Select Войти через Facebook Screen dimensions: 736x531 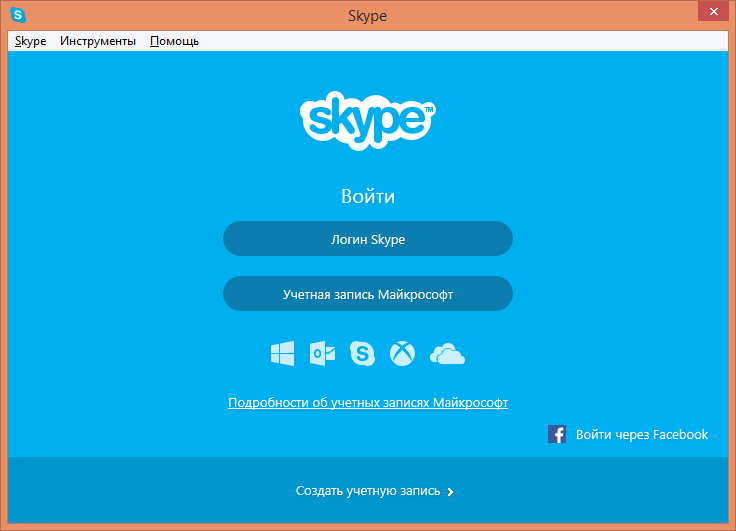click(x=642, y=434)
